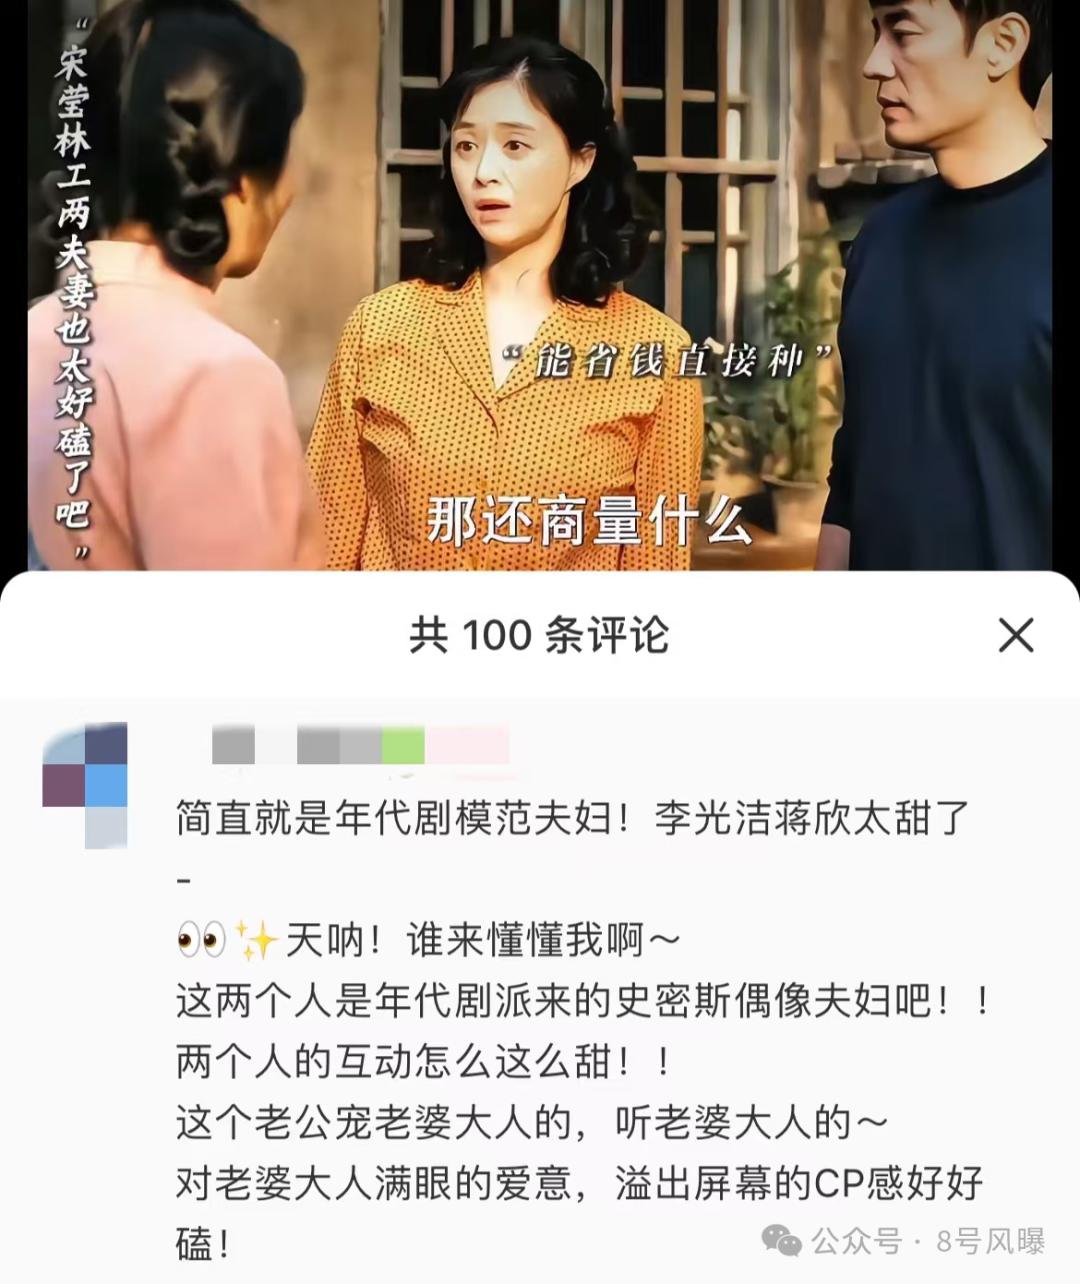Select the comment line 史密斯偶像夫妇吧
1080x1284 pixels.
click(583, 1001)
